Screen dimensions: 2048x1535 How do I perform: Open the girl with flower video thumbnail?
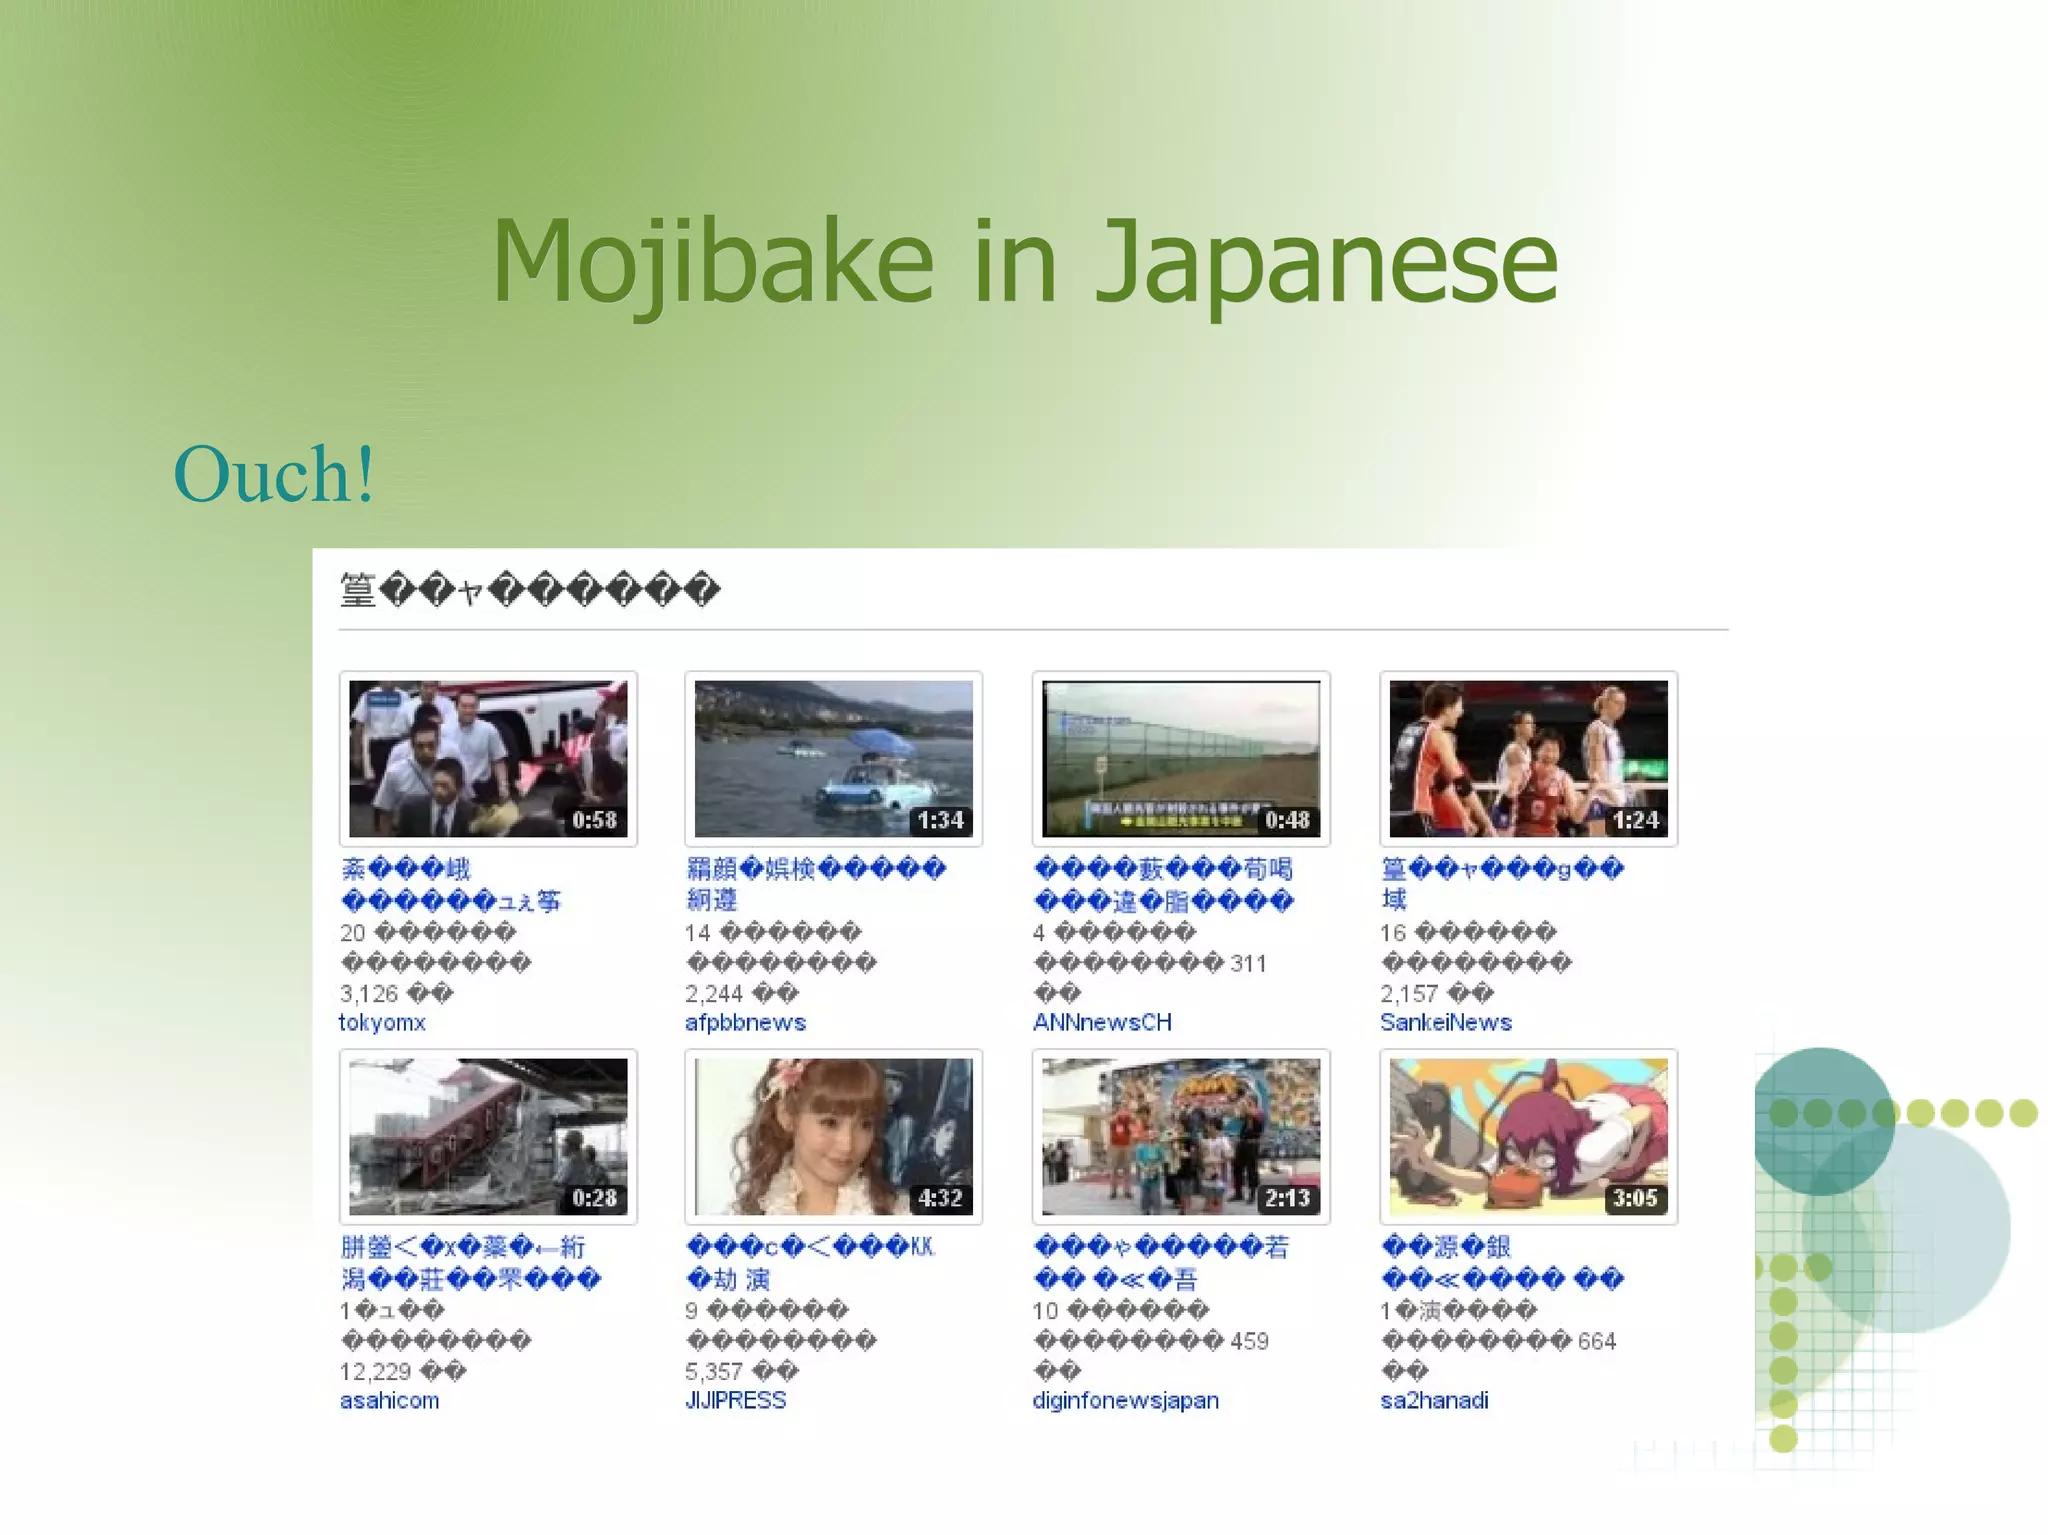833,1136
